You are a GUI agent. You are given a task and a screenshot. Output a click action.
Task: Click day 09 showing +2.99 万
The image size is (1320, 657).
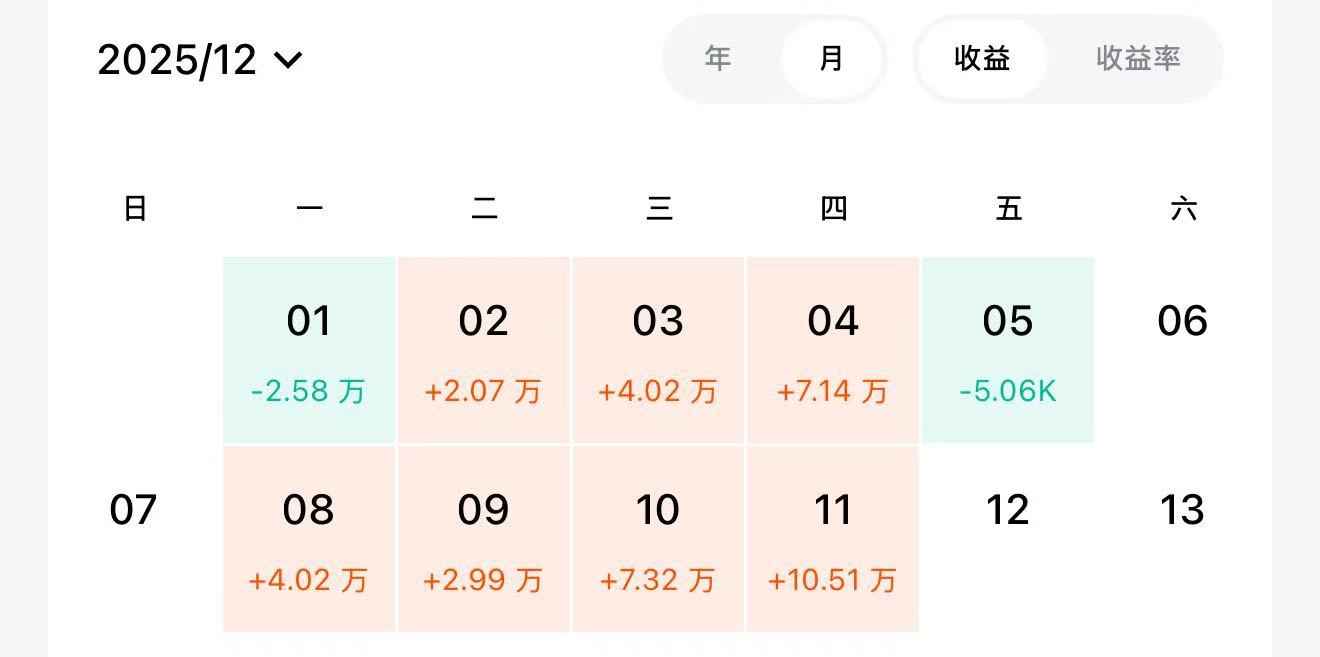[484, 539]
